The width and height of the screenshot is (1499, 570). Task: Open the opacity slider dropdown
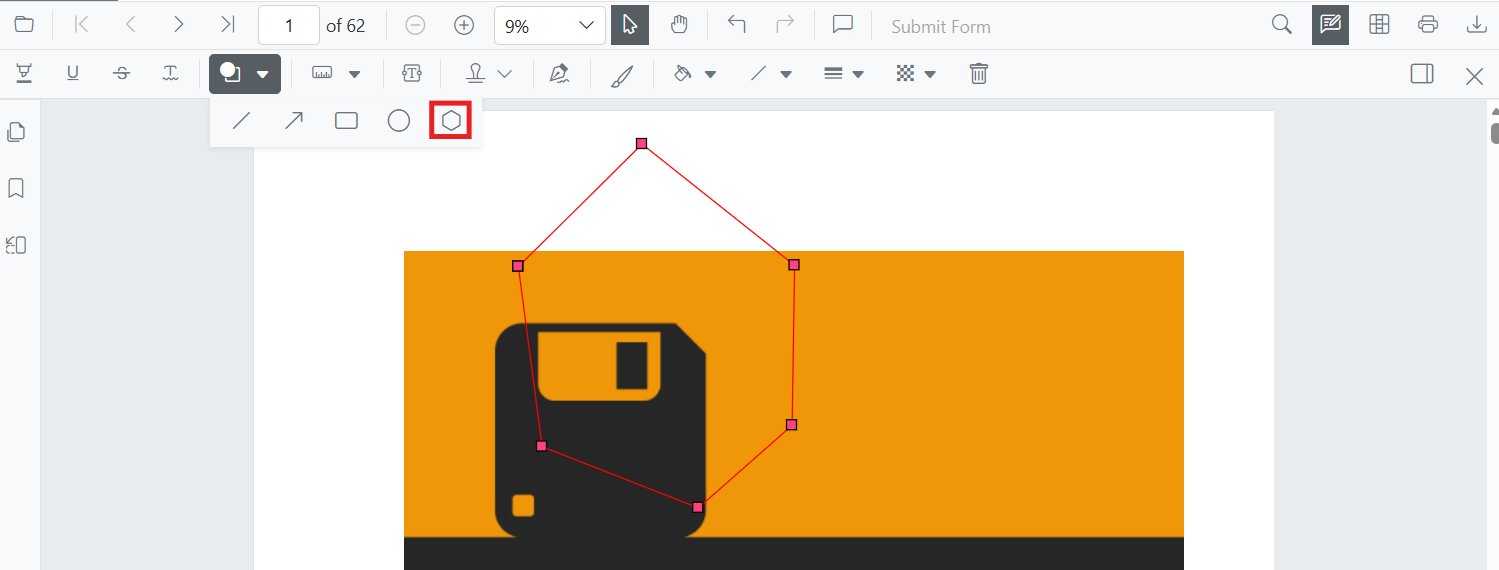point(916,74)
